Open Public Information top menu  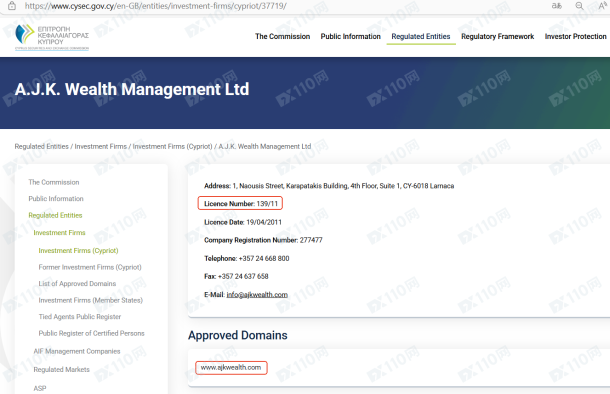(x=351, y=36)
